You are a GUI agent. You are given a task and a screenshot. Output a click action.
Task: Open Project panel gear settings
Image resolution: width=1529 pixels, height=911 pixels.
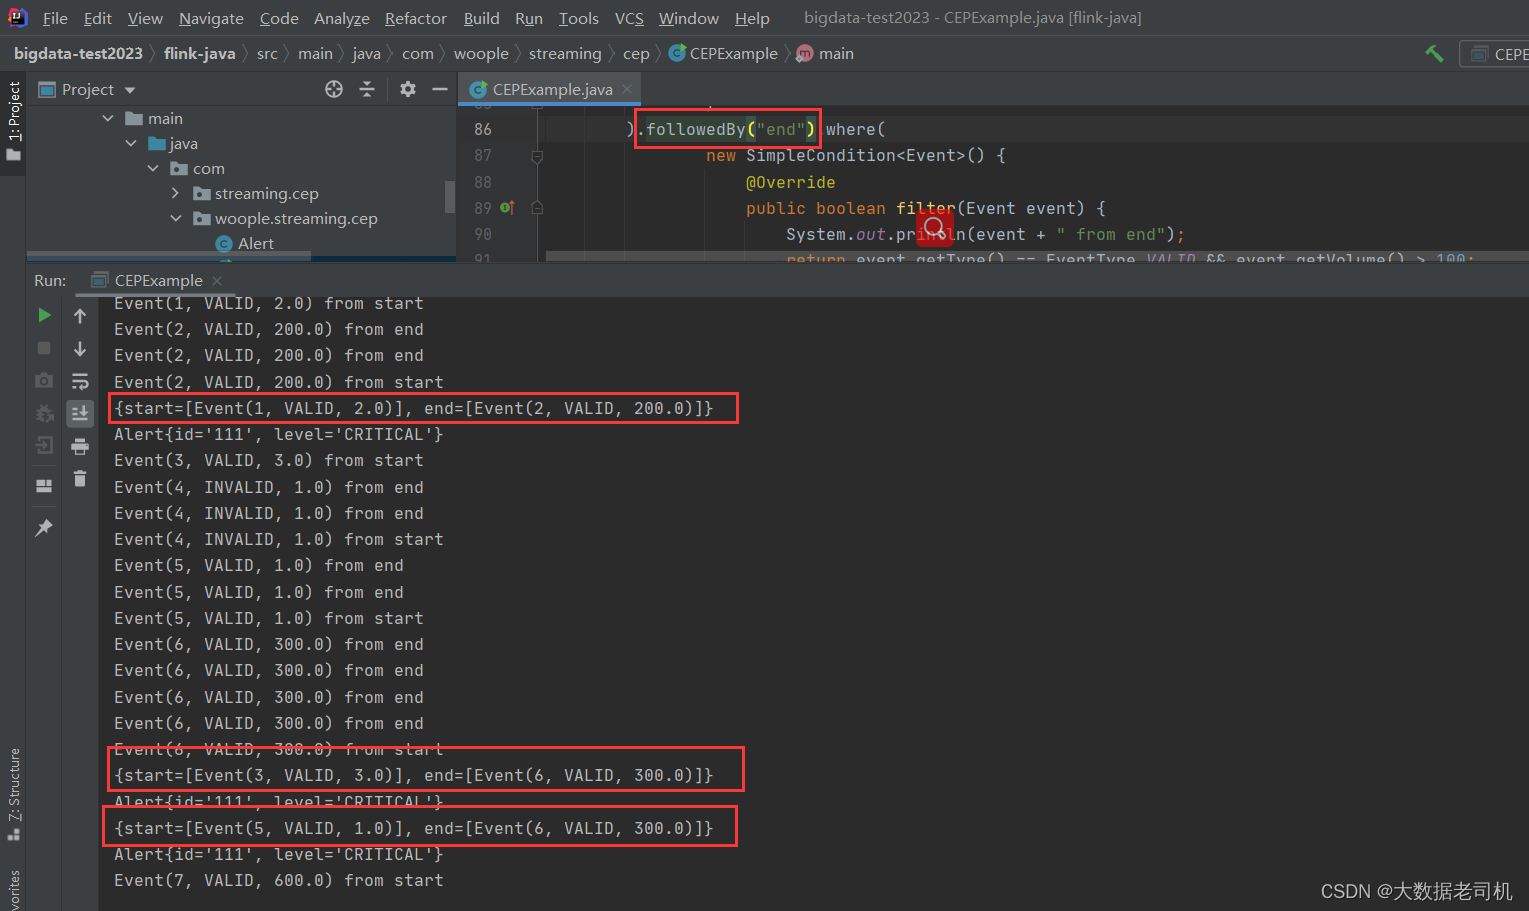[407, 89]
